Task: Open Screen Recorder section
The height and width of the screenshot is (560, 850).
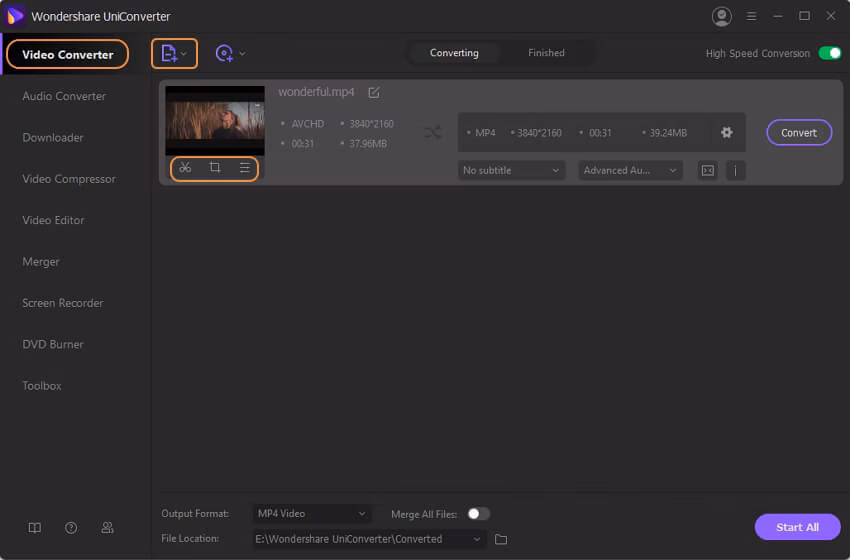Action: [x=62, y=303]
